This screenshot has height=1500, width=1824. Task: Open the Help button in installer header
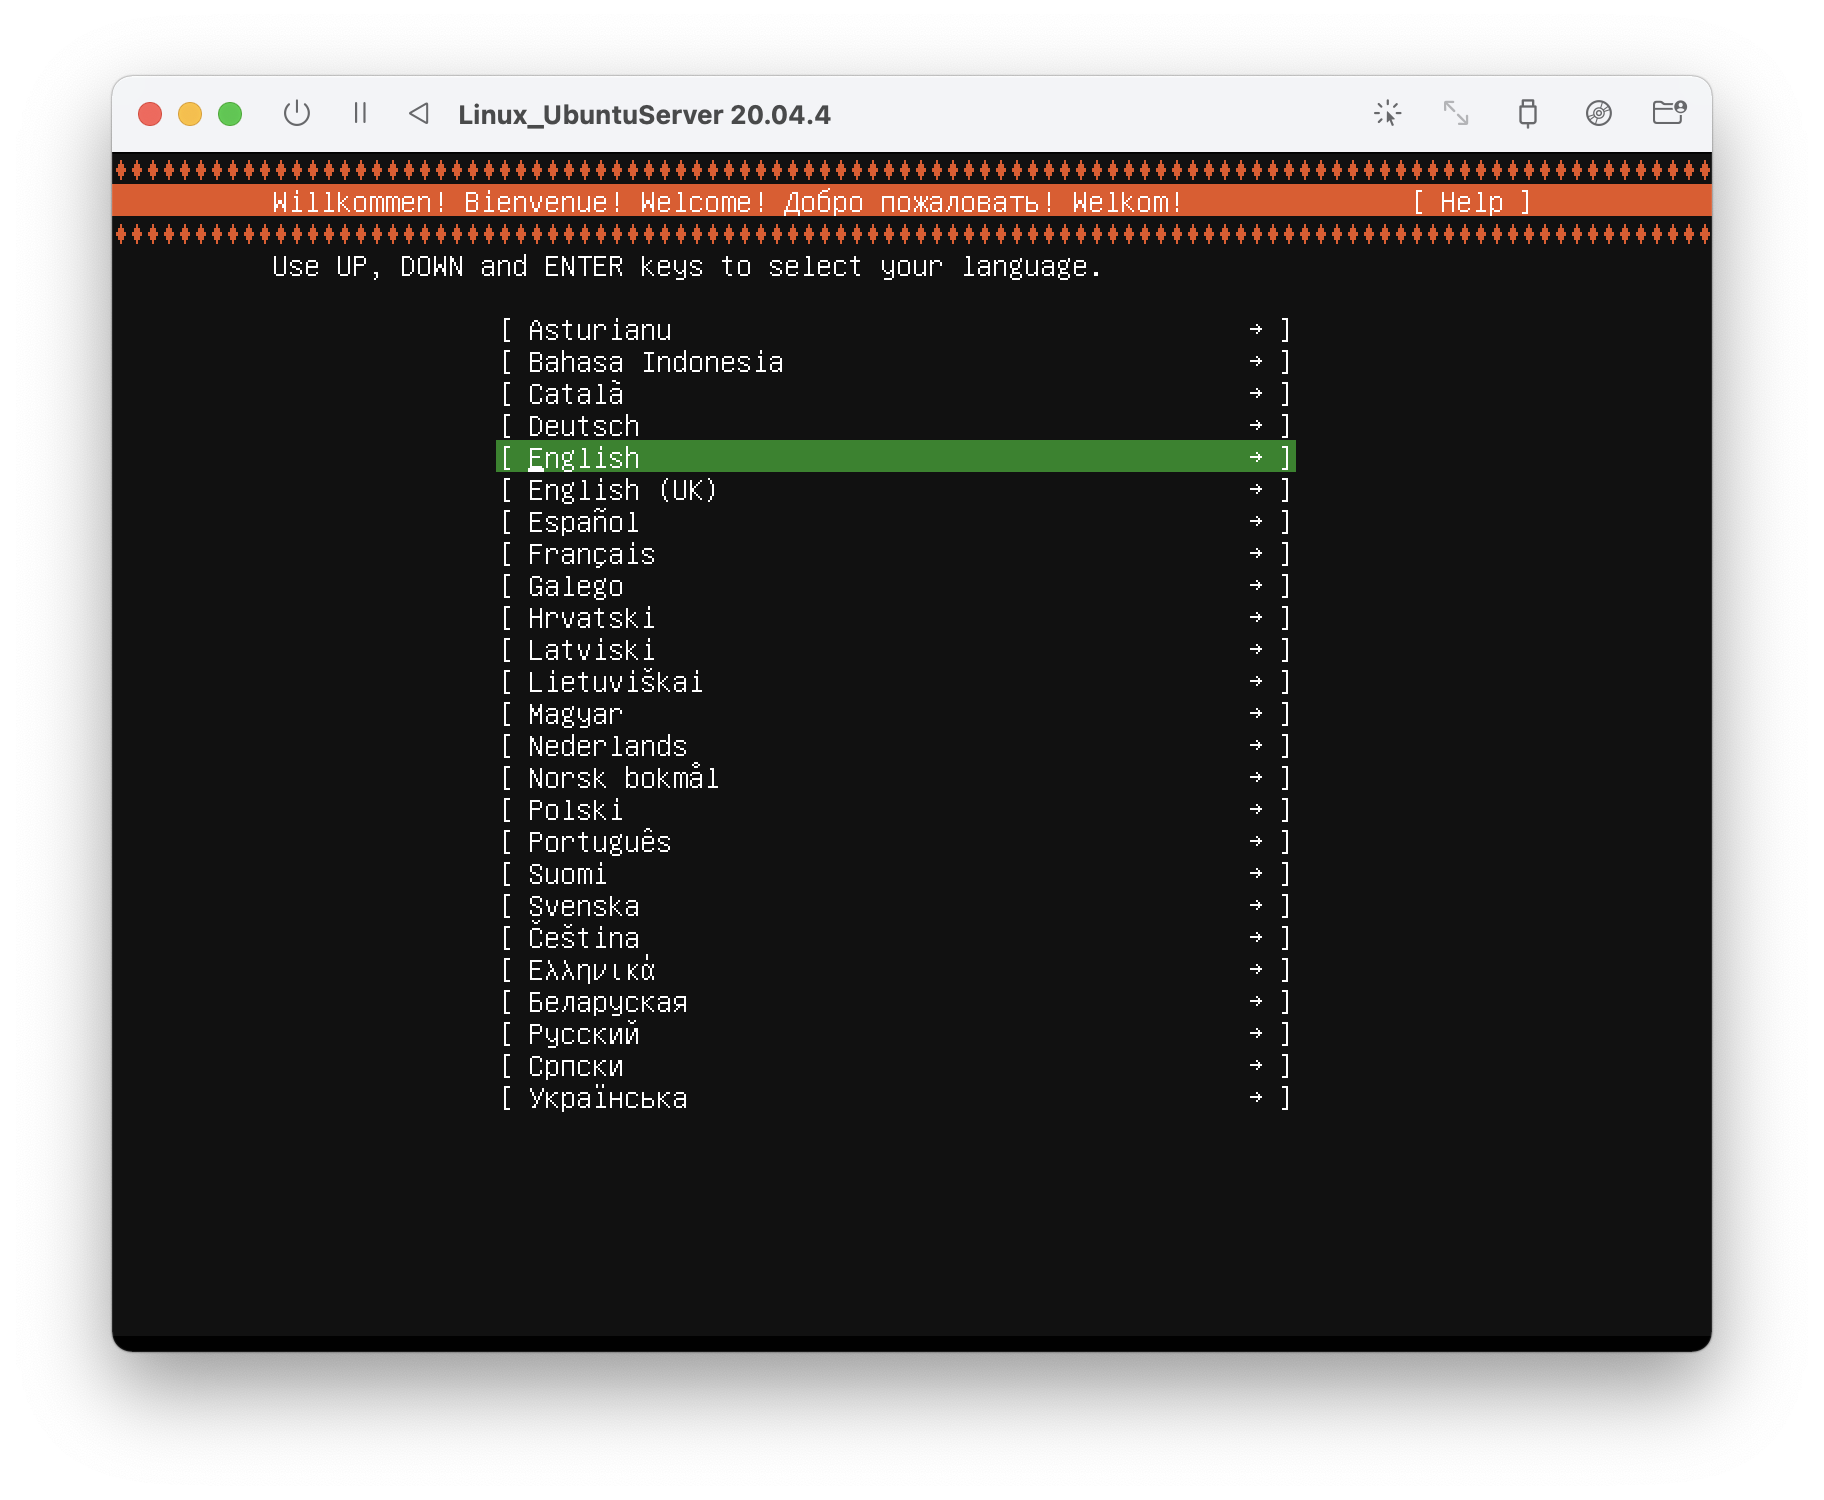(x=1471, y=202)
